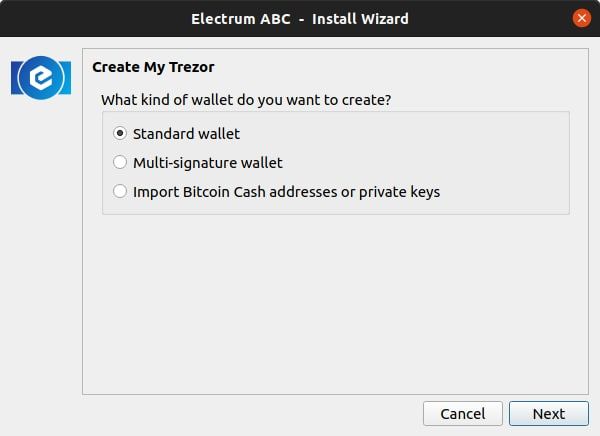Viewport: 600px width, 436px height.
Task: Click "Install Wizard" in the window title
Action: (359, 18)
